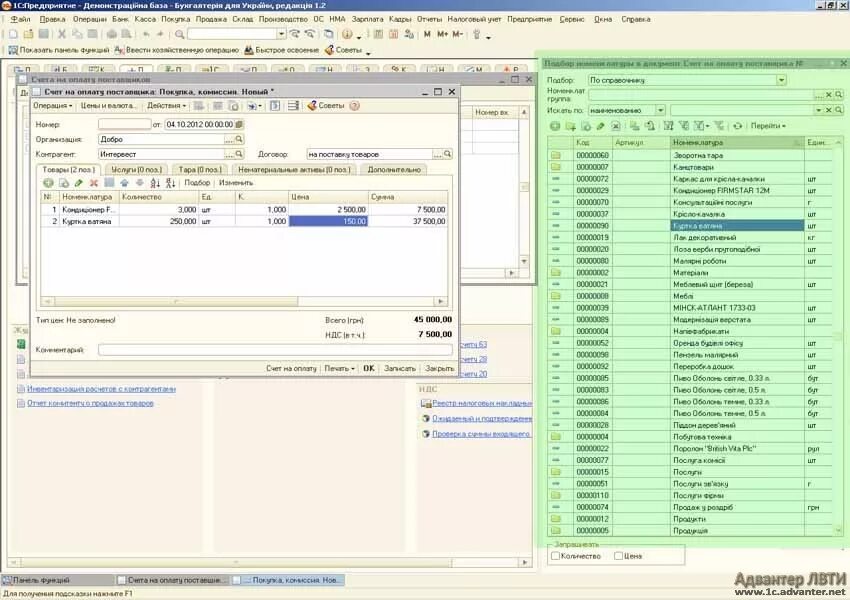
Task: Click ellipsis select button in Организация field
Action: point(229,139)
